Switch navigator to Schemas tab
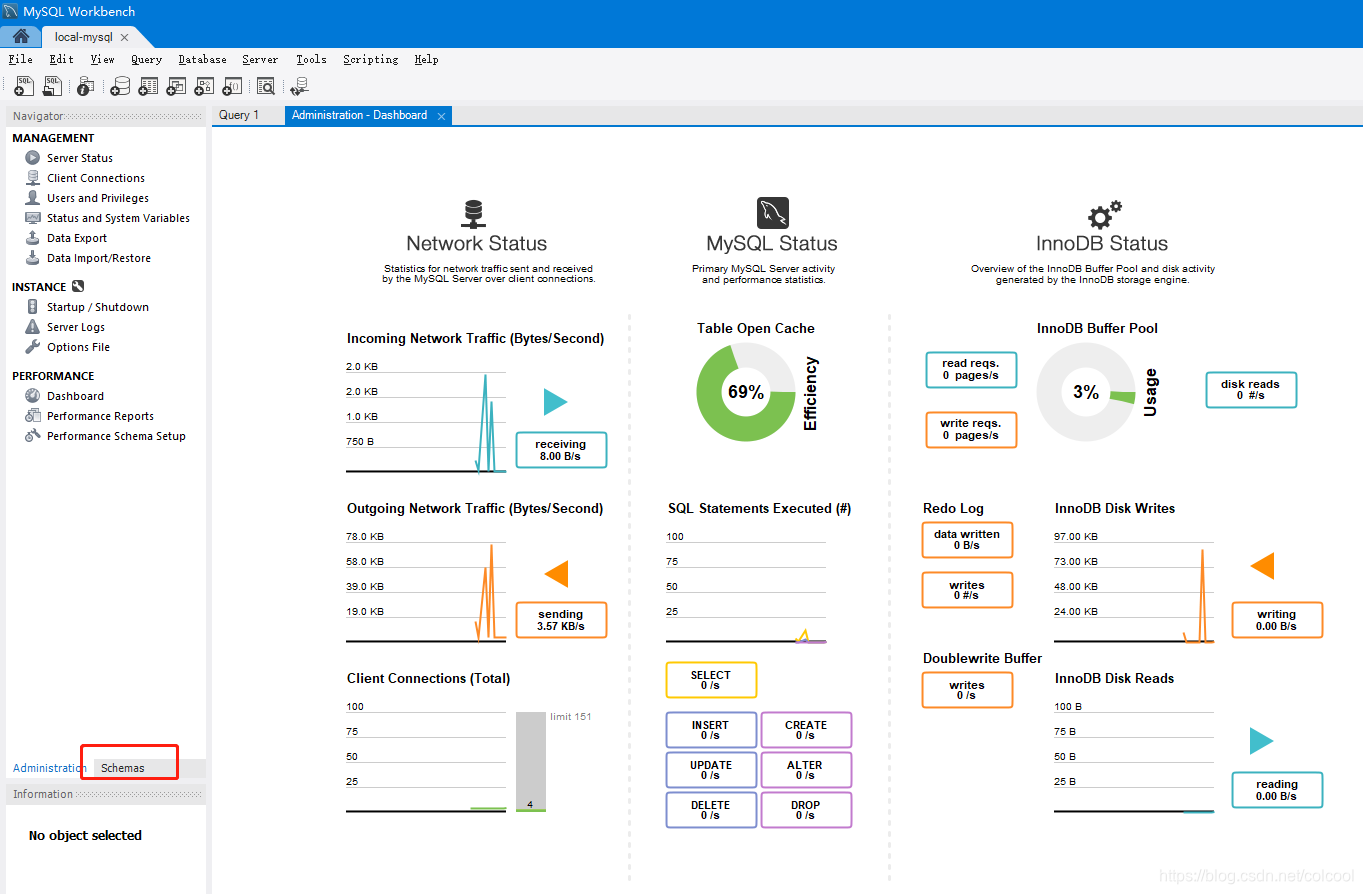Screen dimensions: 1363x894 pos(123,768)
